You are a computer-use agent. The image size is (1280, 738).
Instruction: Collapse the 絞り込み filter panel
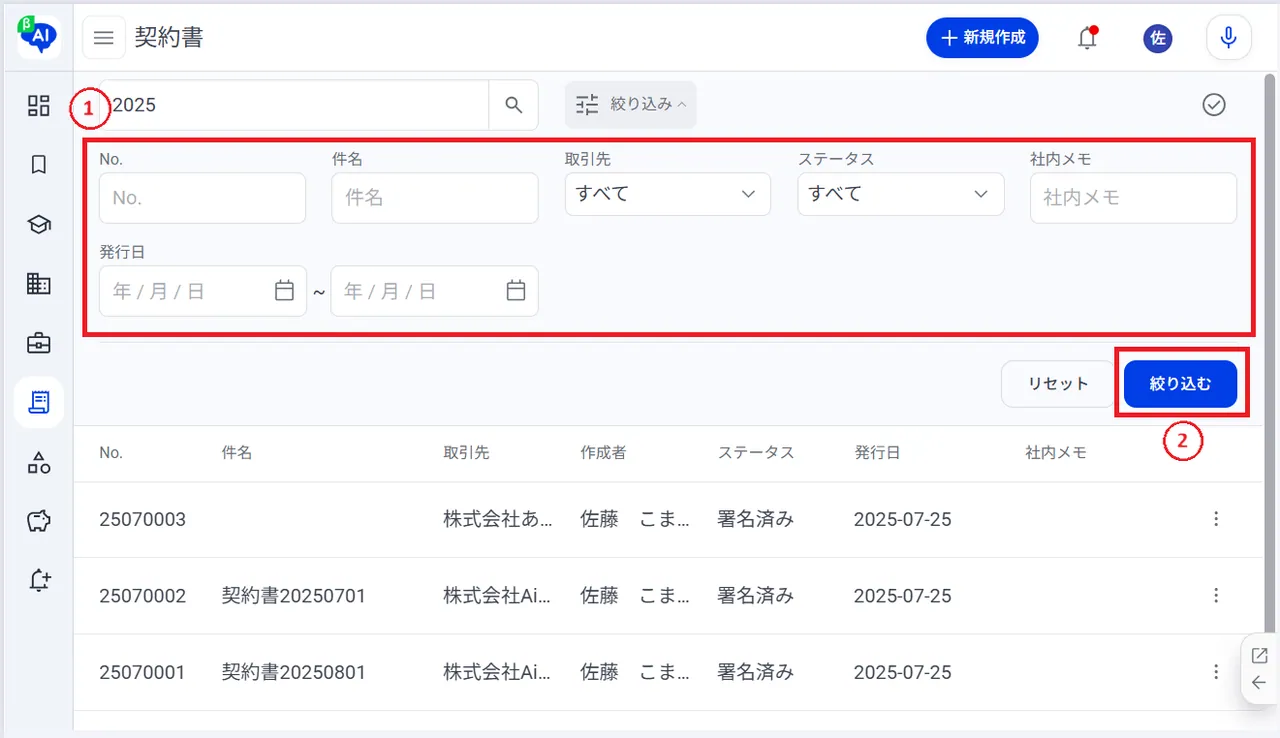(631, 104)
